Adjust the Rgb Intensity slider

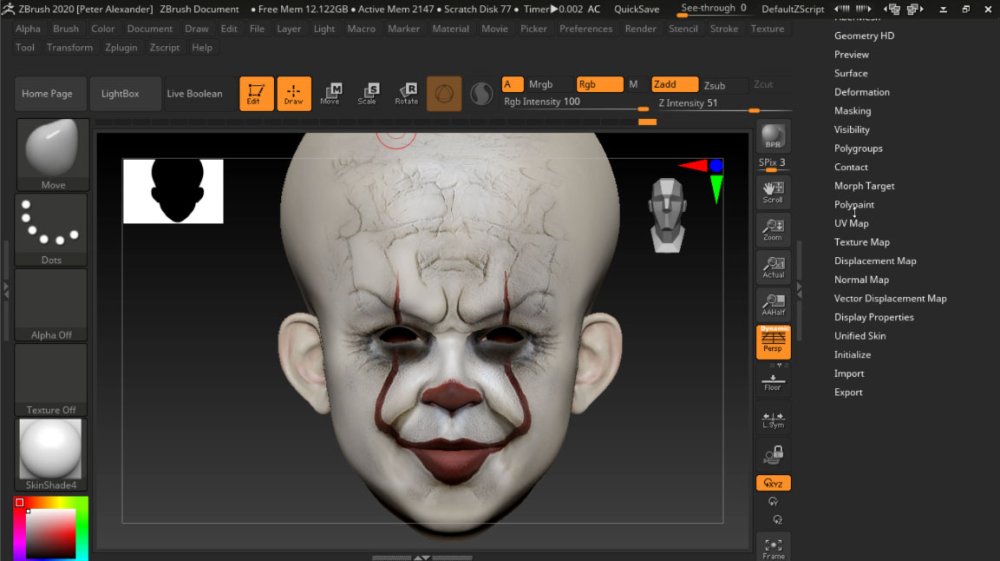pos(576,103)
